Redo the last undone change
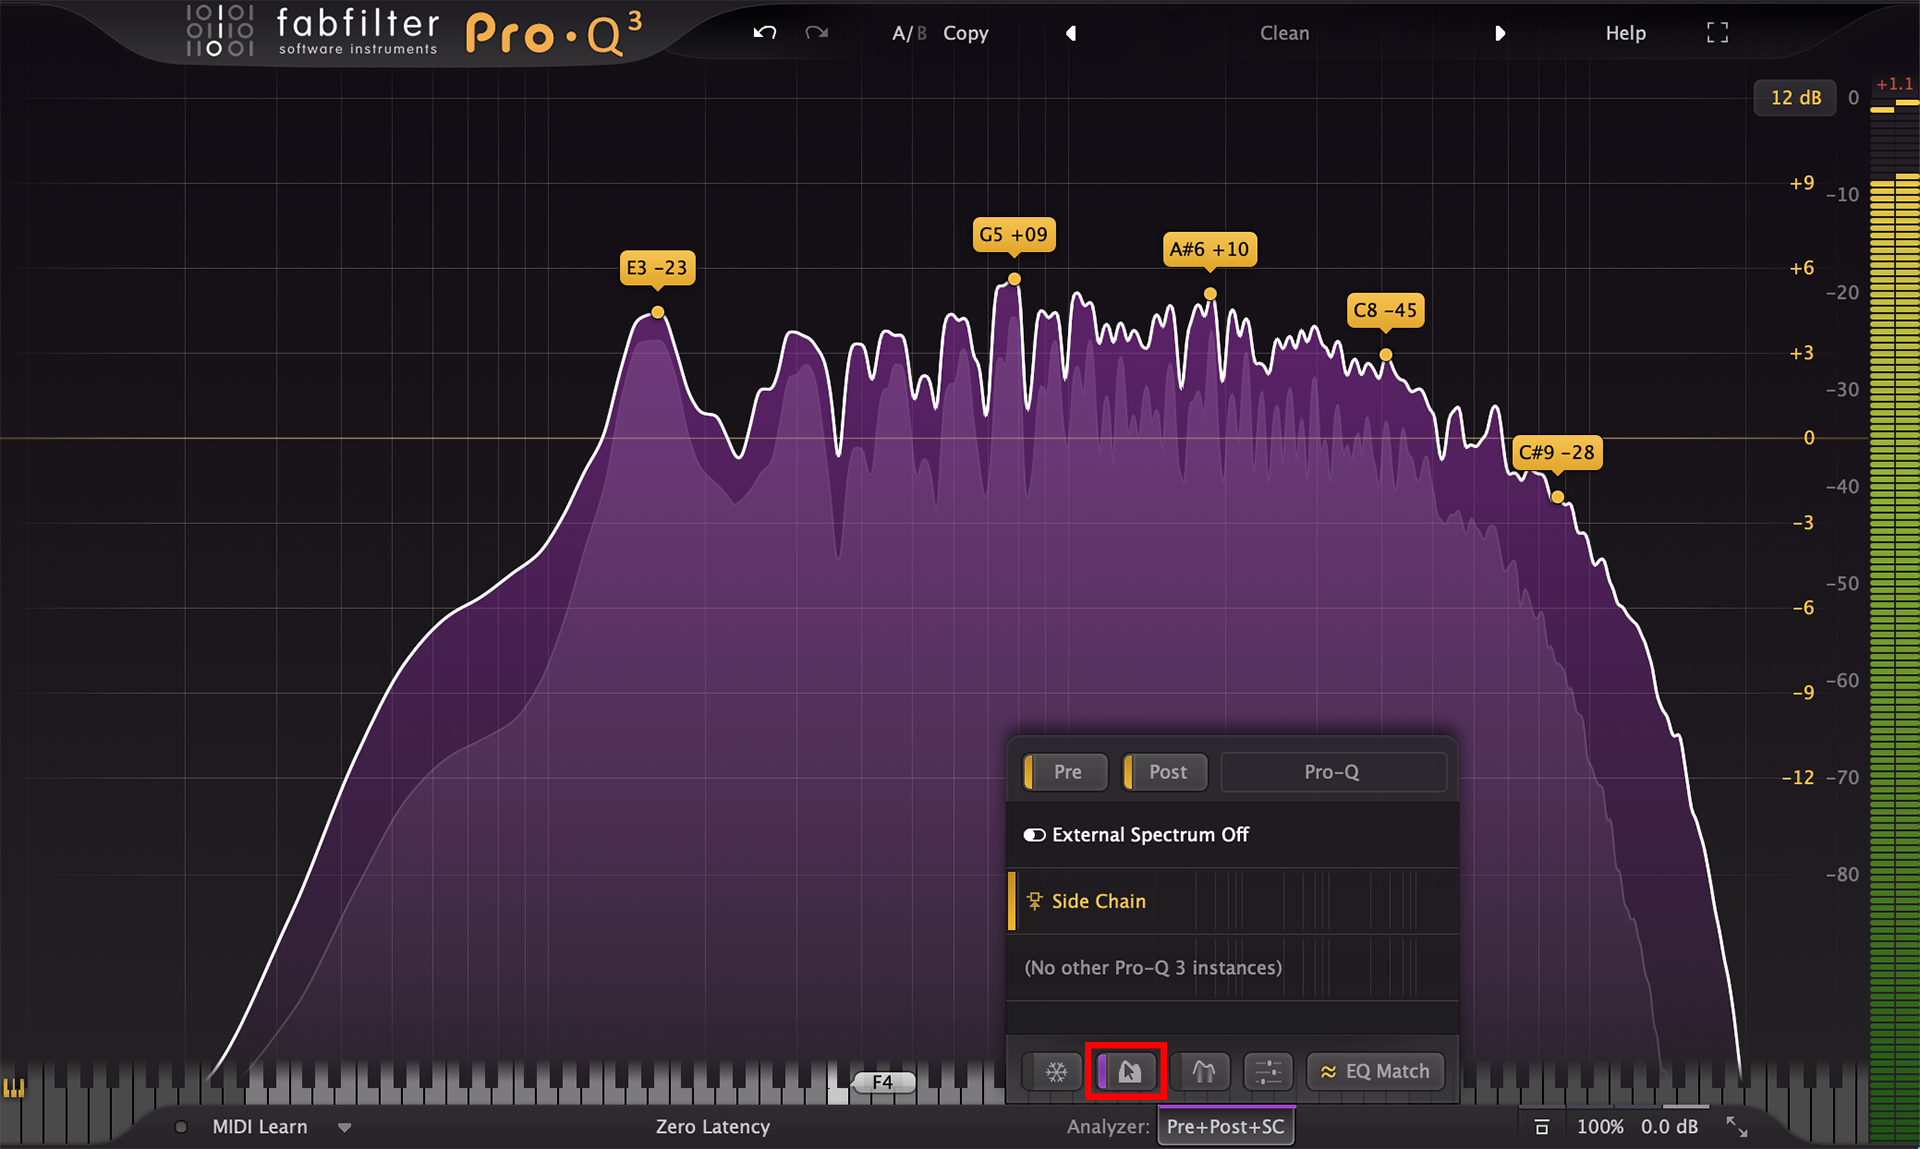This screenshot has width=1920, height=1149. click(817, 33)
